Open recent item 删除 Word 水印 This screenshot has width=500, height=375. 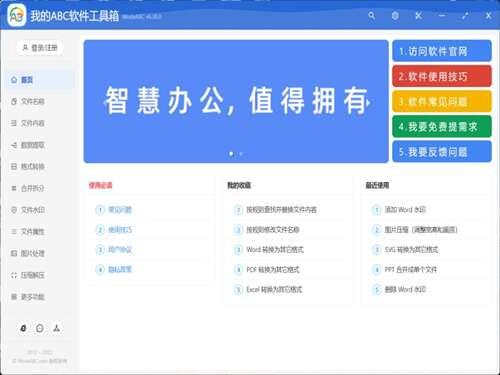[x=405, y=289]
